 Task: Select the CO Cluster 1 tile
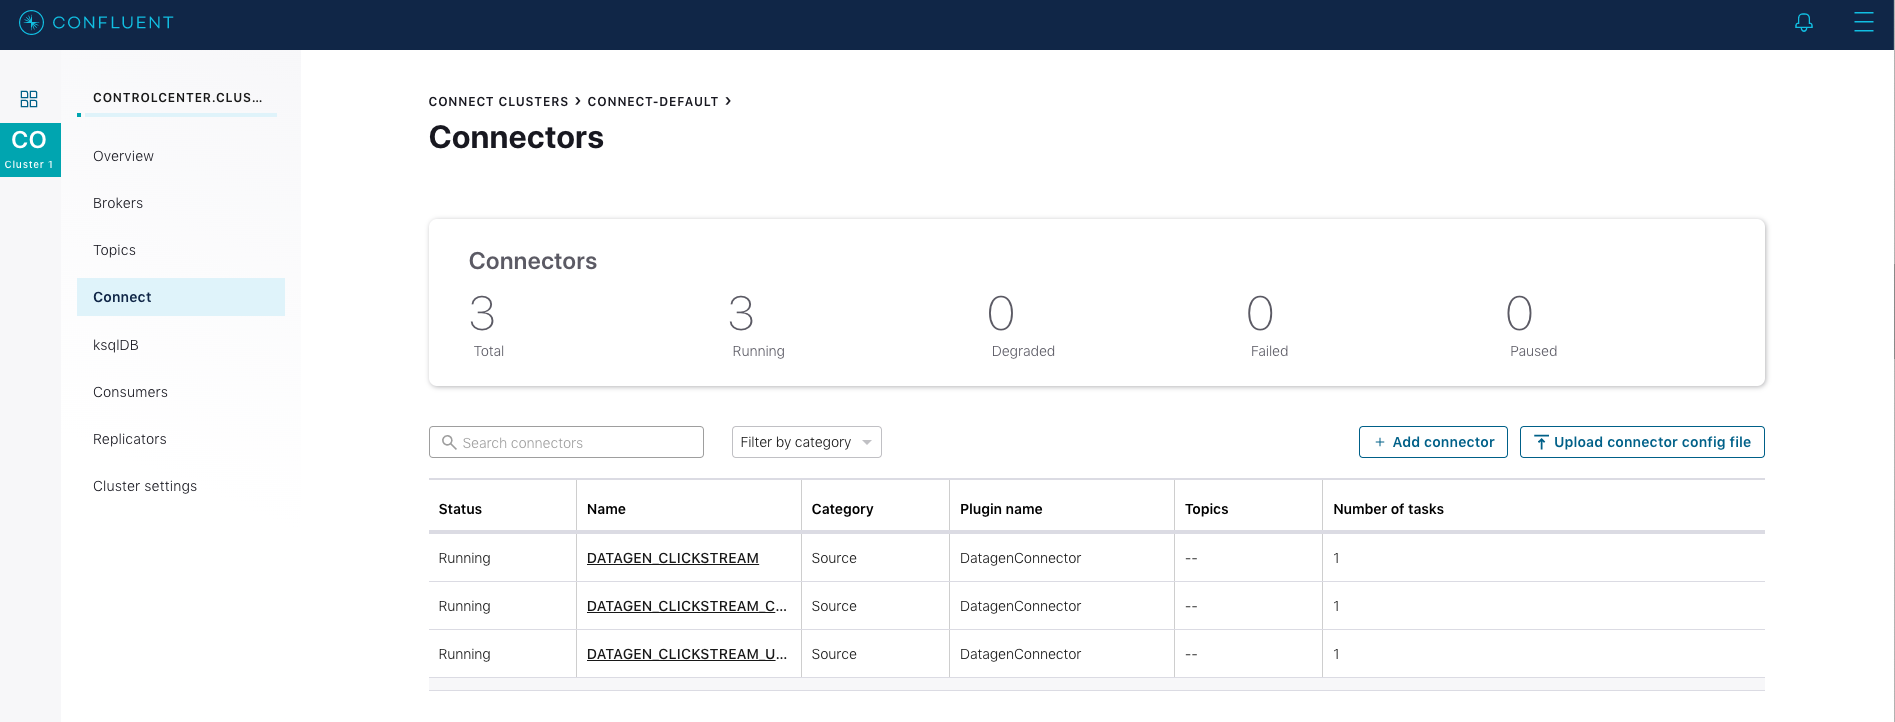(30, 150)
